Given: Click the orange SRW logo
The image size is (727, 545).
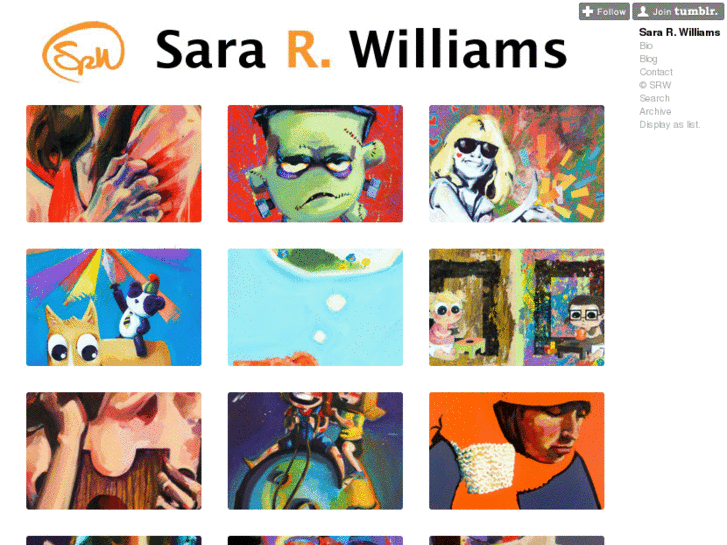Looking at the screenshot, I should point(83,51).
